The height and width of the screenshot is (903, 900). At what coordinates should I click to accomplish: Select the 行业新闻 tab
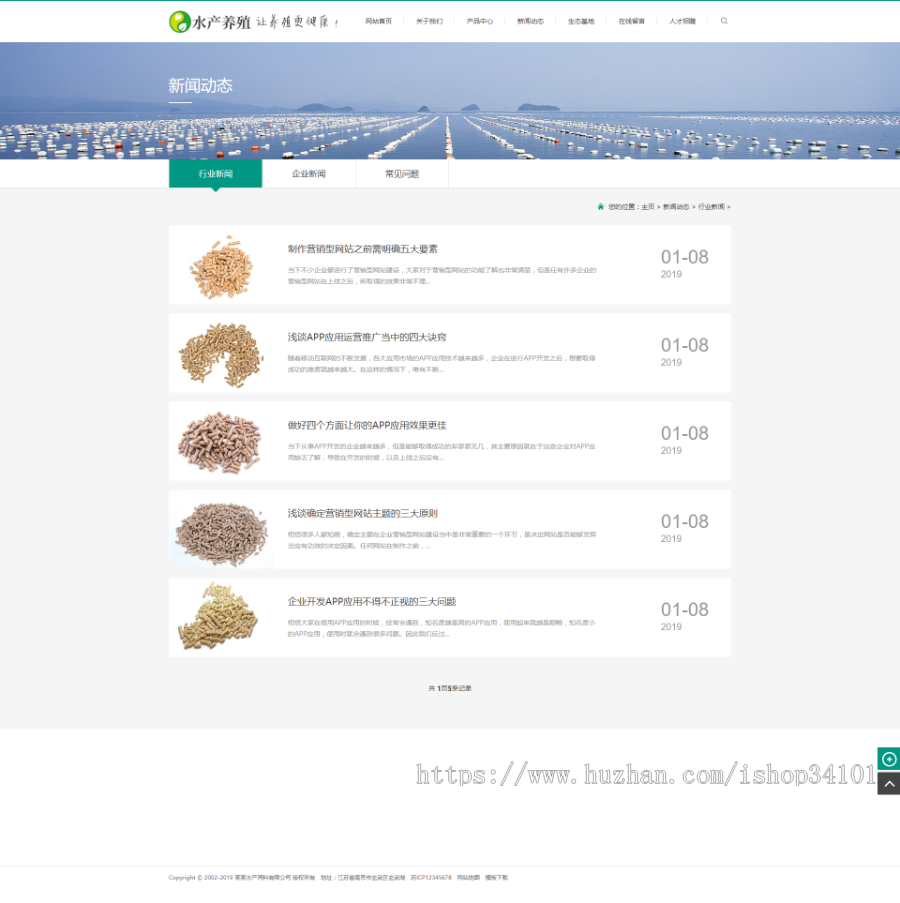[x=215, y=174]
